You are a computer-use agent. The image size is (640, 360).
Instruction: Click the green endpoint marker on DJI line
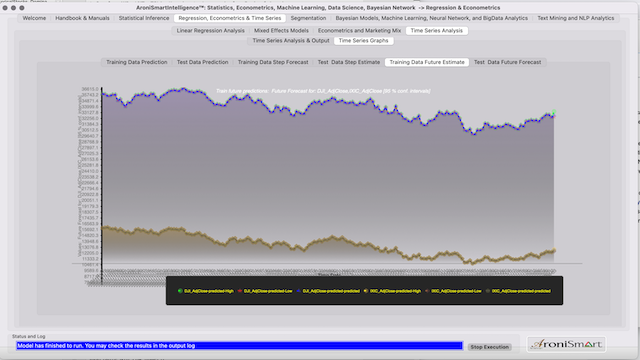click(x=554, y=112)
